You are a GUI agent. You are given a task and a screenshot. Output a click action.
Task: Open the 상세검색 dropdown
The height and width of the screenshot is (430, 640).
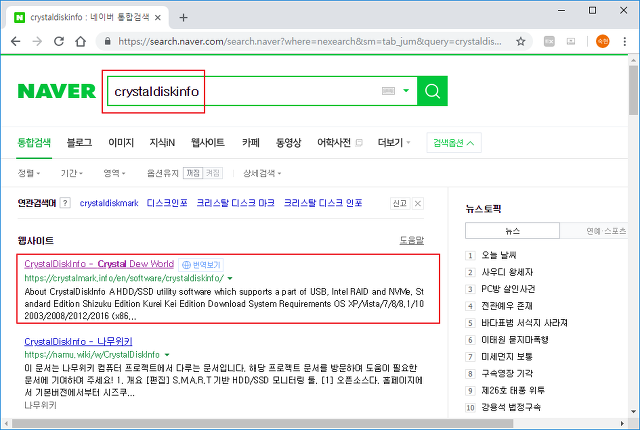[262, 173]
